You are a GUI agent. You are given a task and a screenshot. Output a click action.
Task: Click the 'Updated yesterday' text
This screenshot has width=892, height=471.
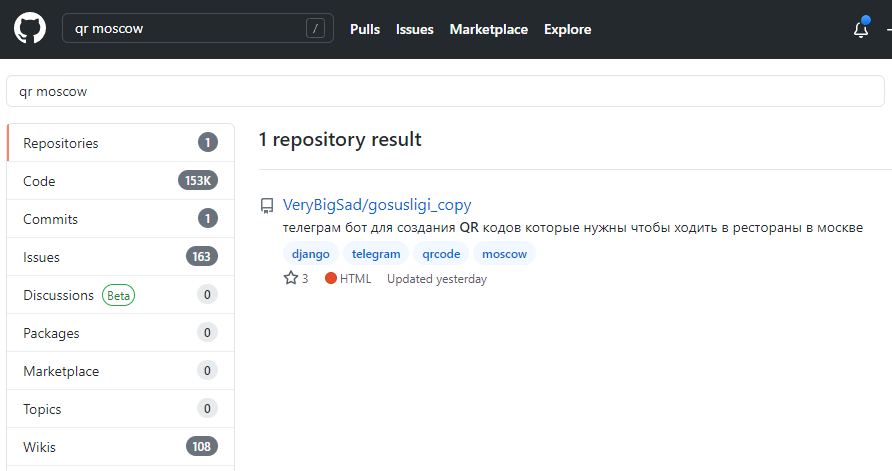click(x=437, y=279)
